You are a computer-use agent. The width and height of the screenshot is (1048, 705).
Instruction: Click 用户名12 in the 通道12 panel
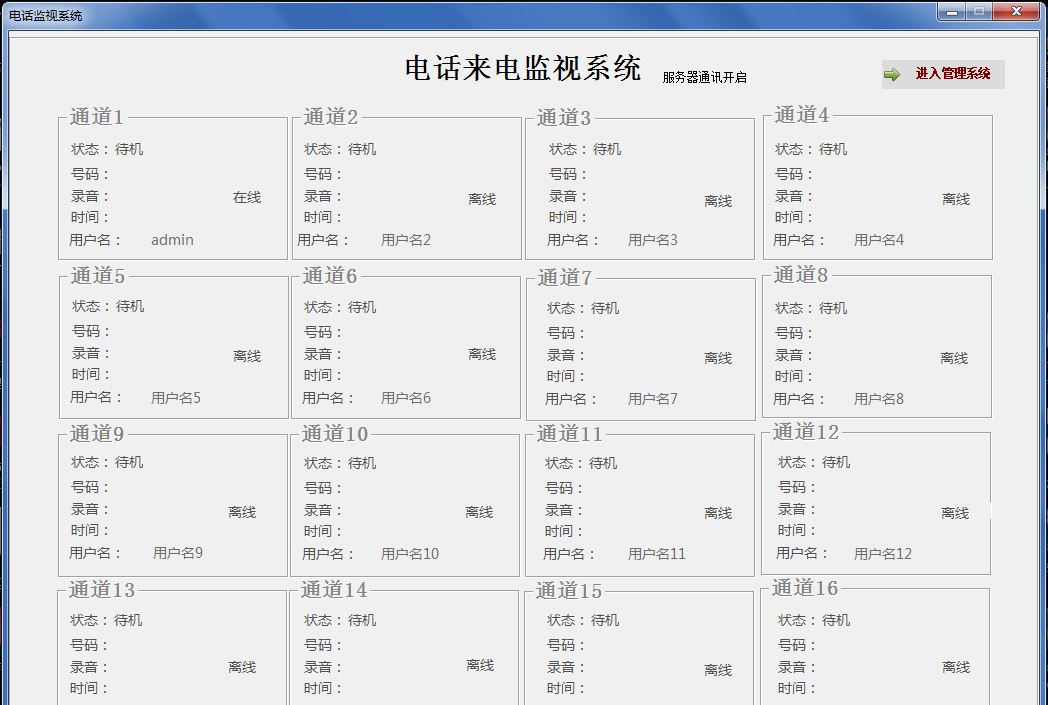(882, 554)
